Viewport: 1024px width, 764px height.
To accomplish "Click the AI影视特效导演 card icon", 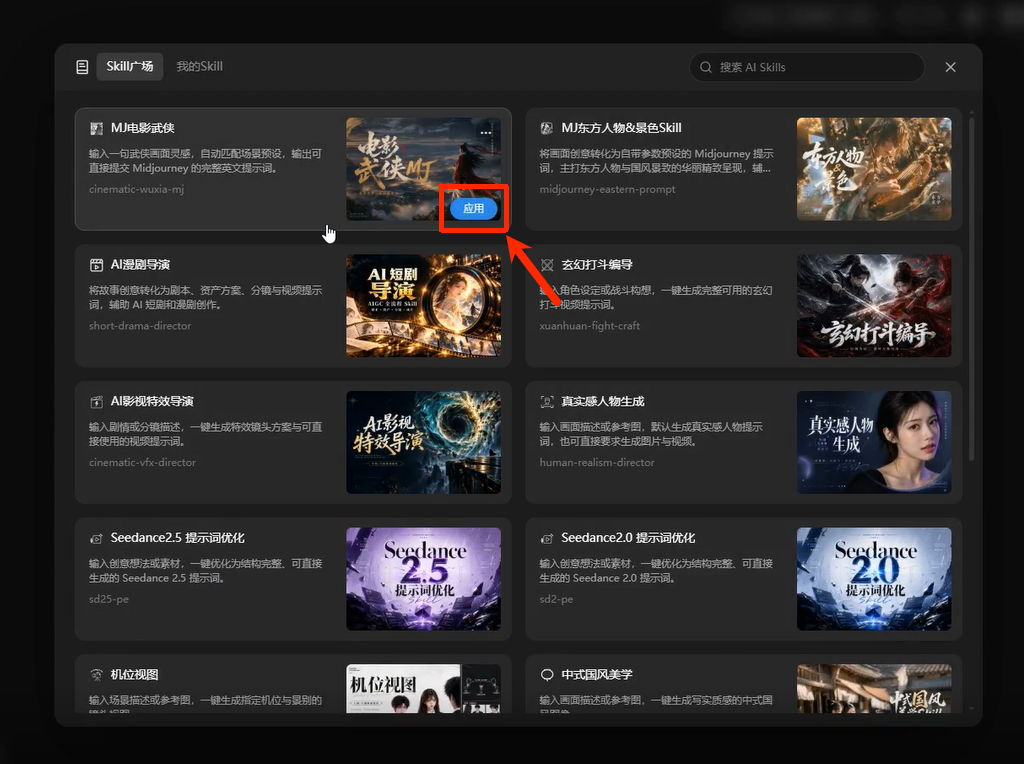I will tap(97, 402).
